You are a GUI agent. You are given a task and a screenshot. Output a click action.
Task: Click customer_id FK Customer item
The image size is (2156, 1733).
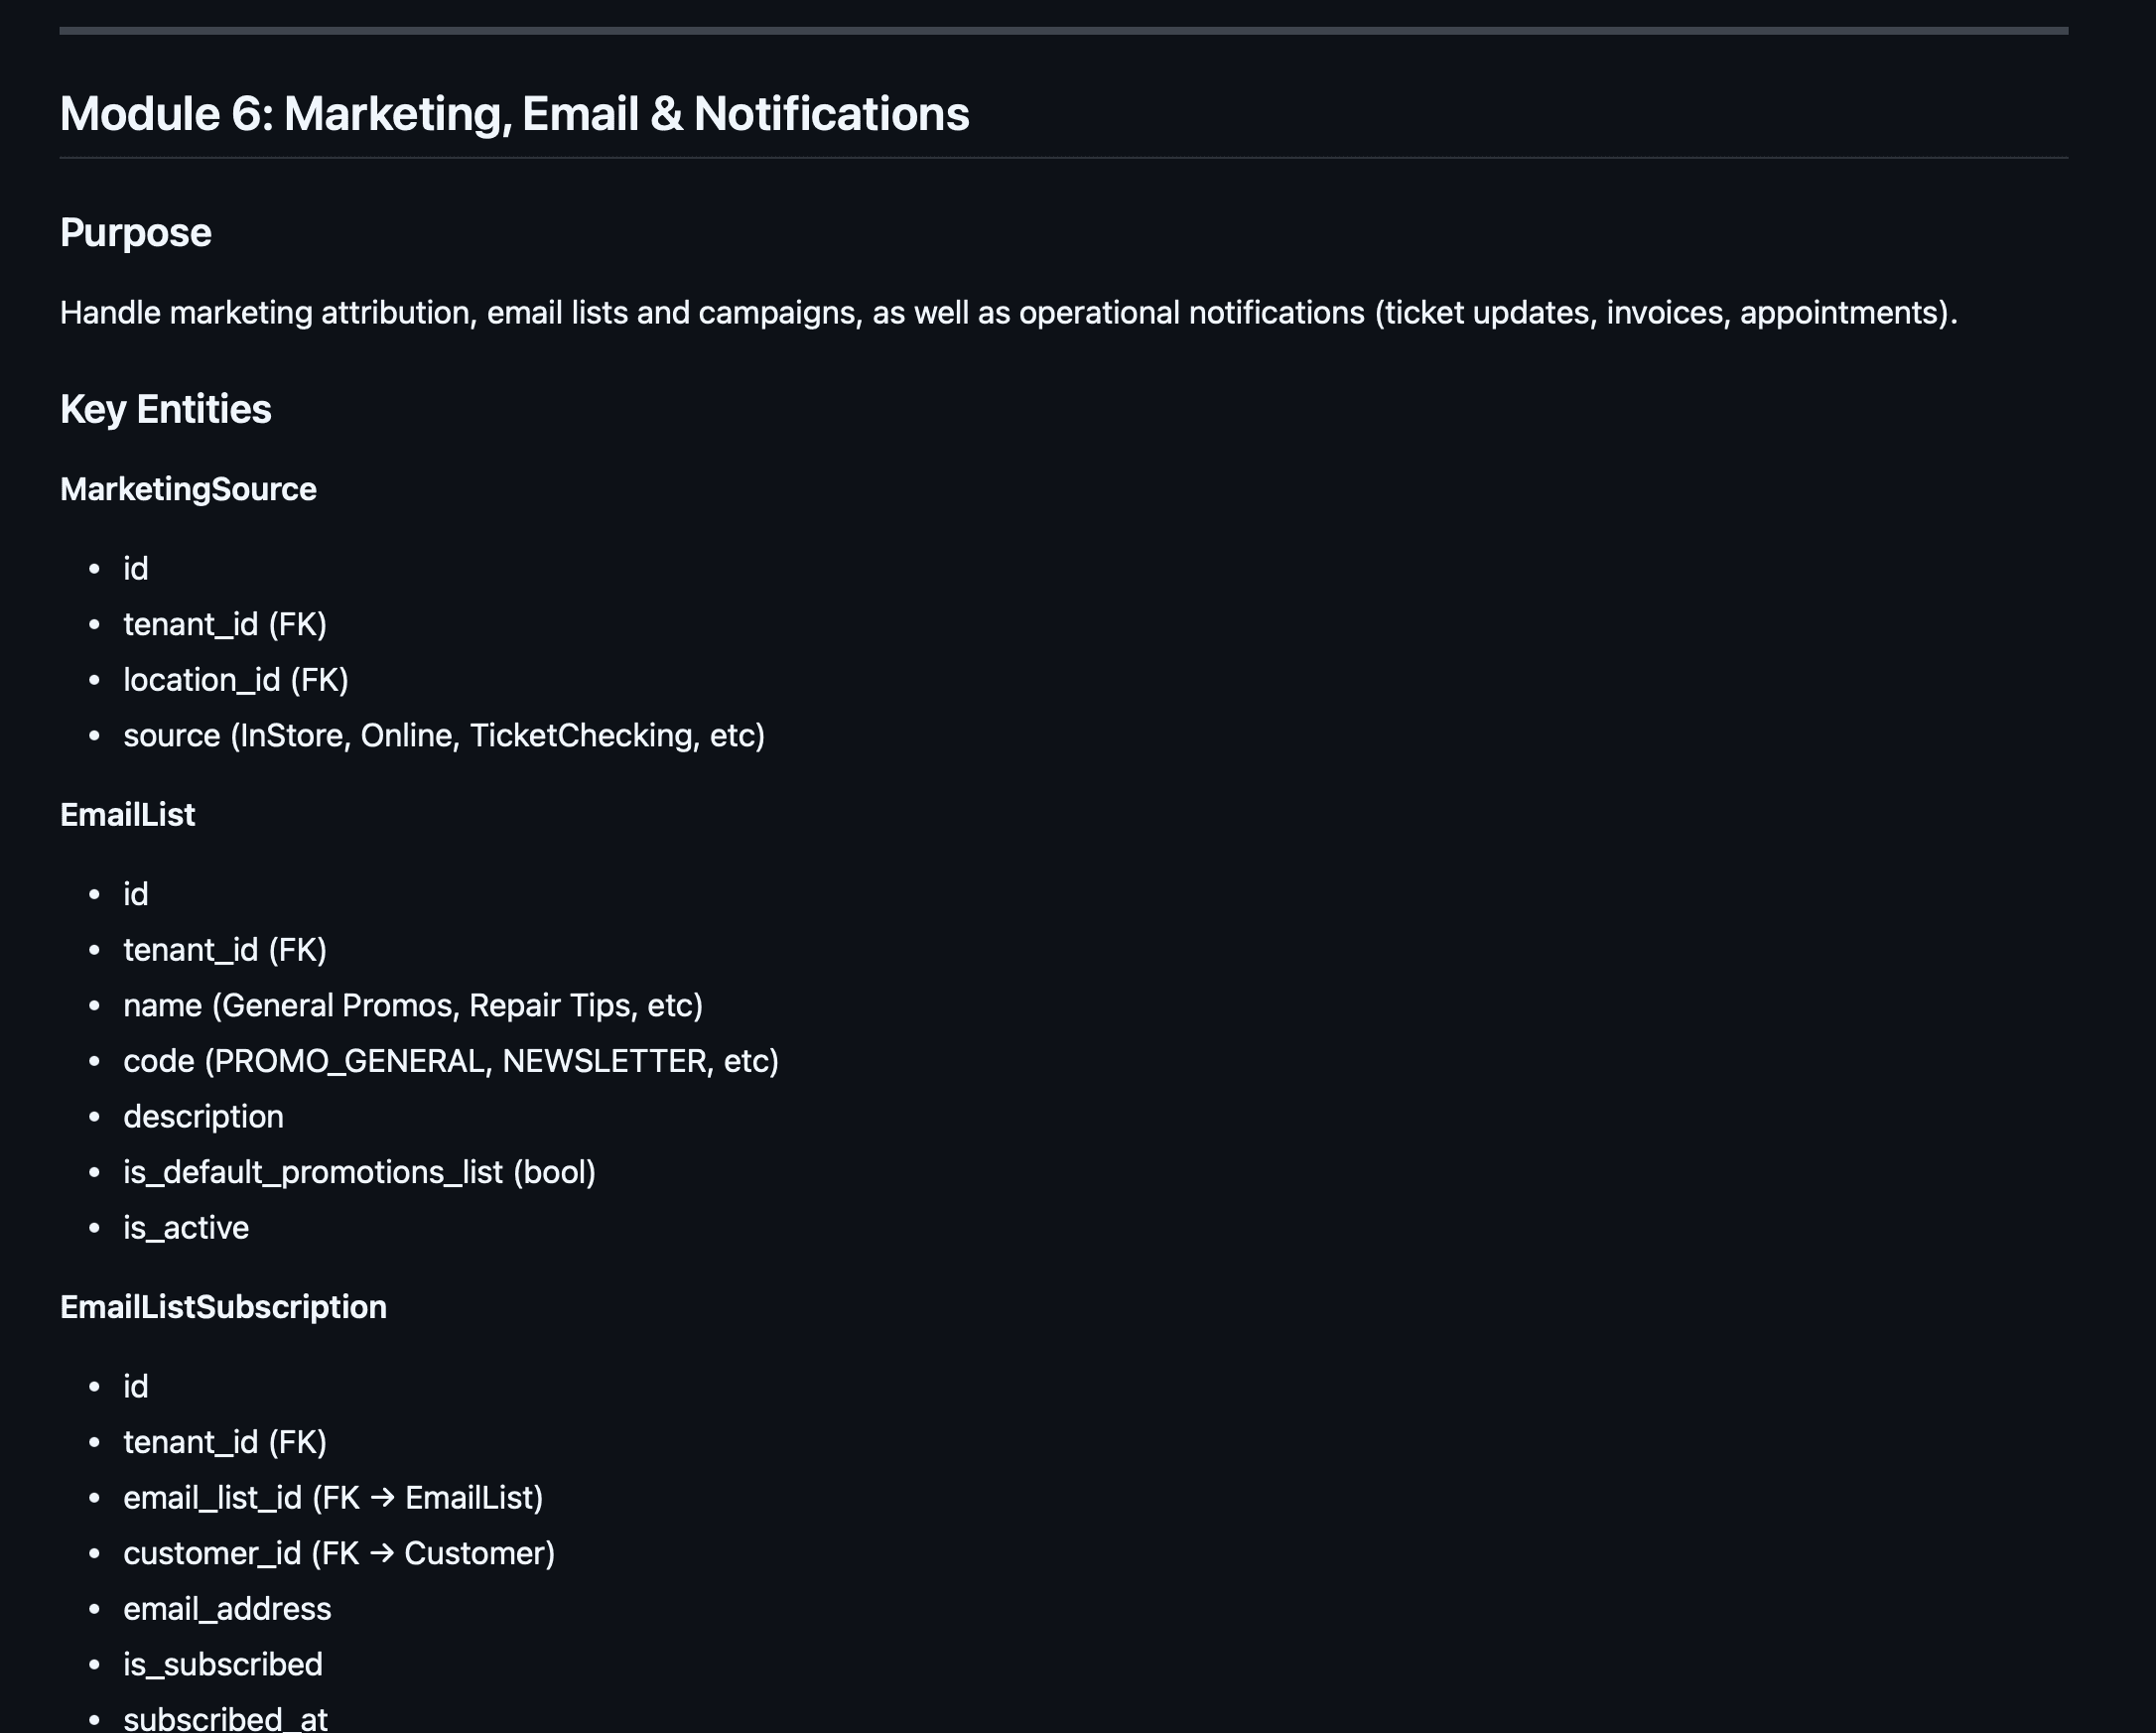(338, 1553)
